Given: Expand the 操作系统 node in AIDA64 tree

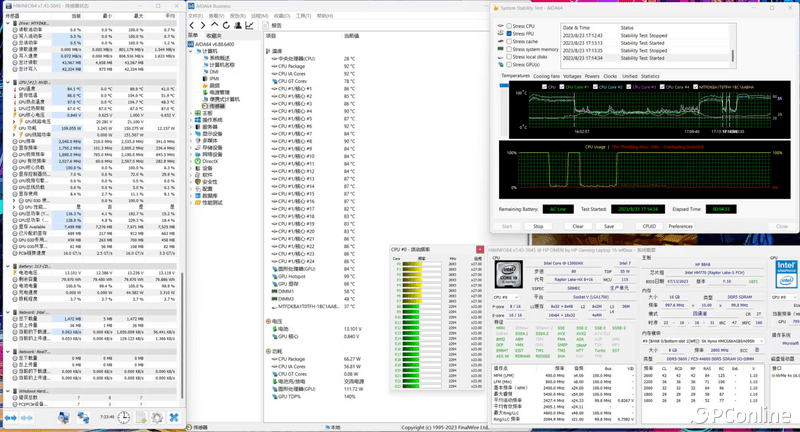Looking at the screenshot, I should [191, 120].
